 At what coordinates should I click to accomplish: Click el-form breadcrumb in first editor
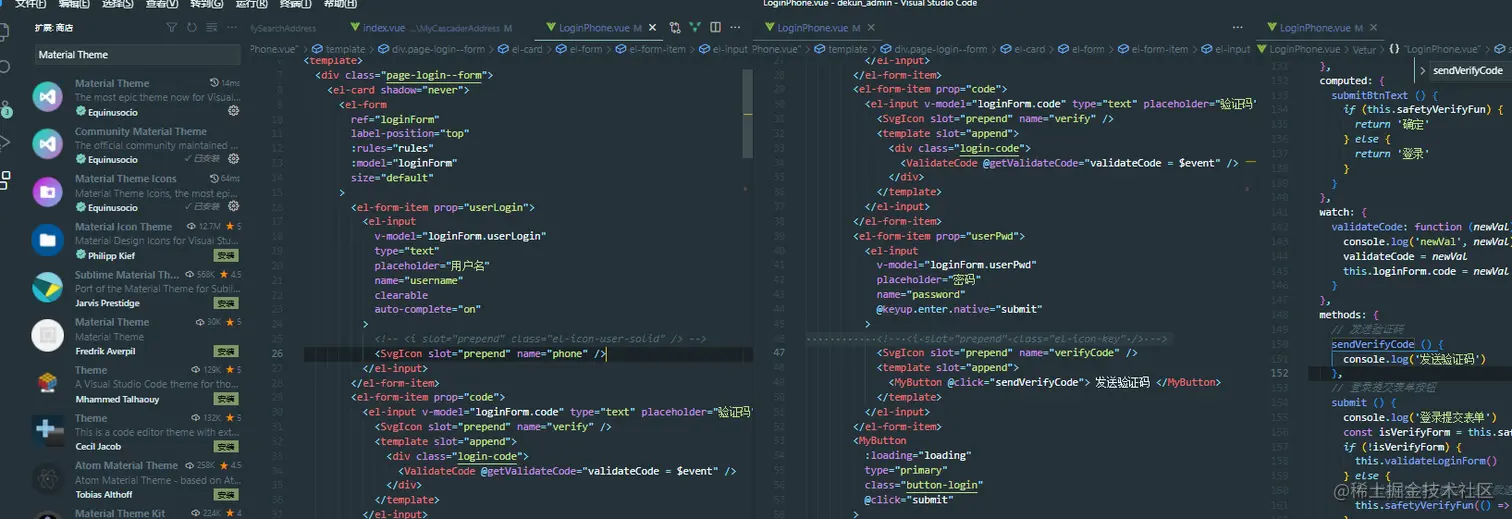579,49
